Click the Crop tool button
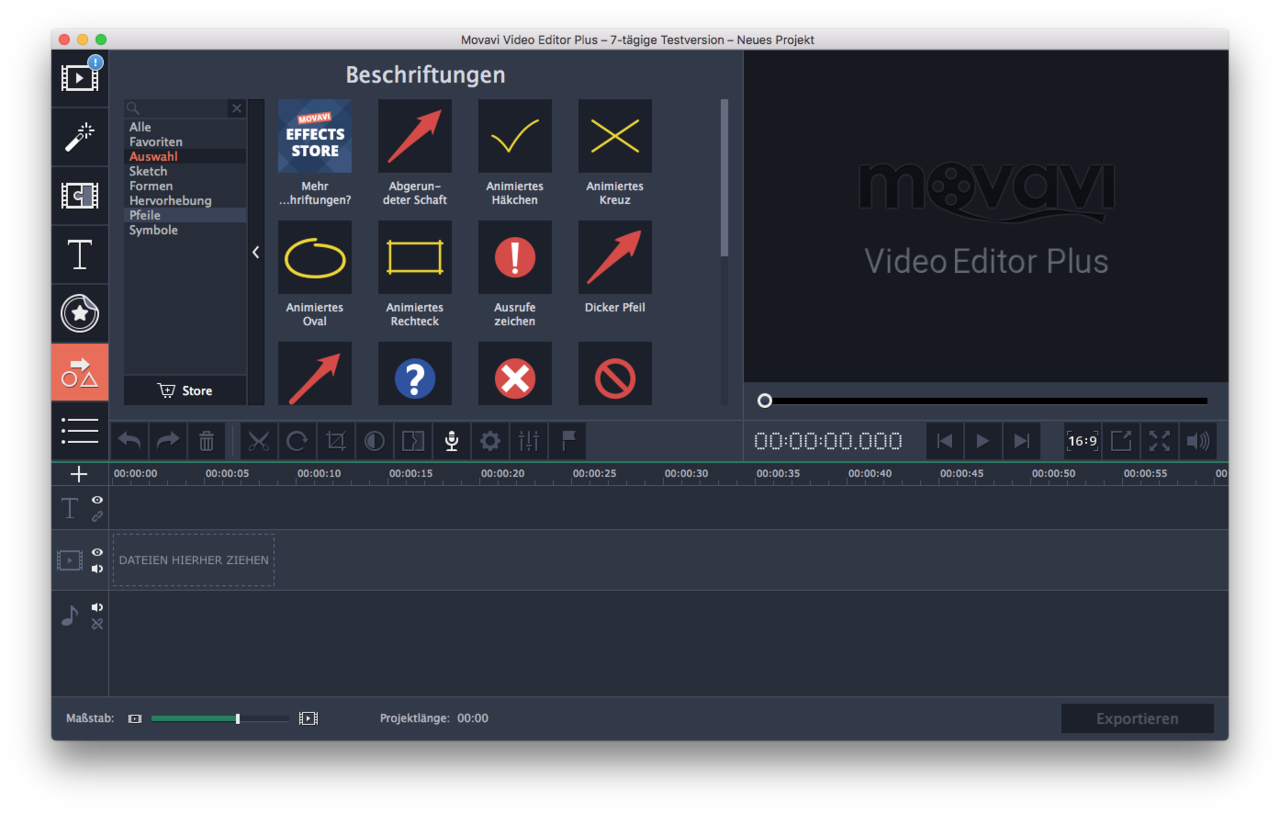The image size is (1280, 814). (x=336, y=441)
